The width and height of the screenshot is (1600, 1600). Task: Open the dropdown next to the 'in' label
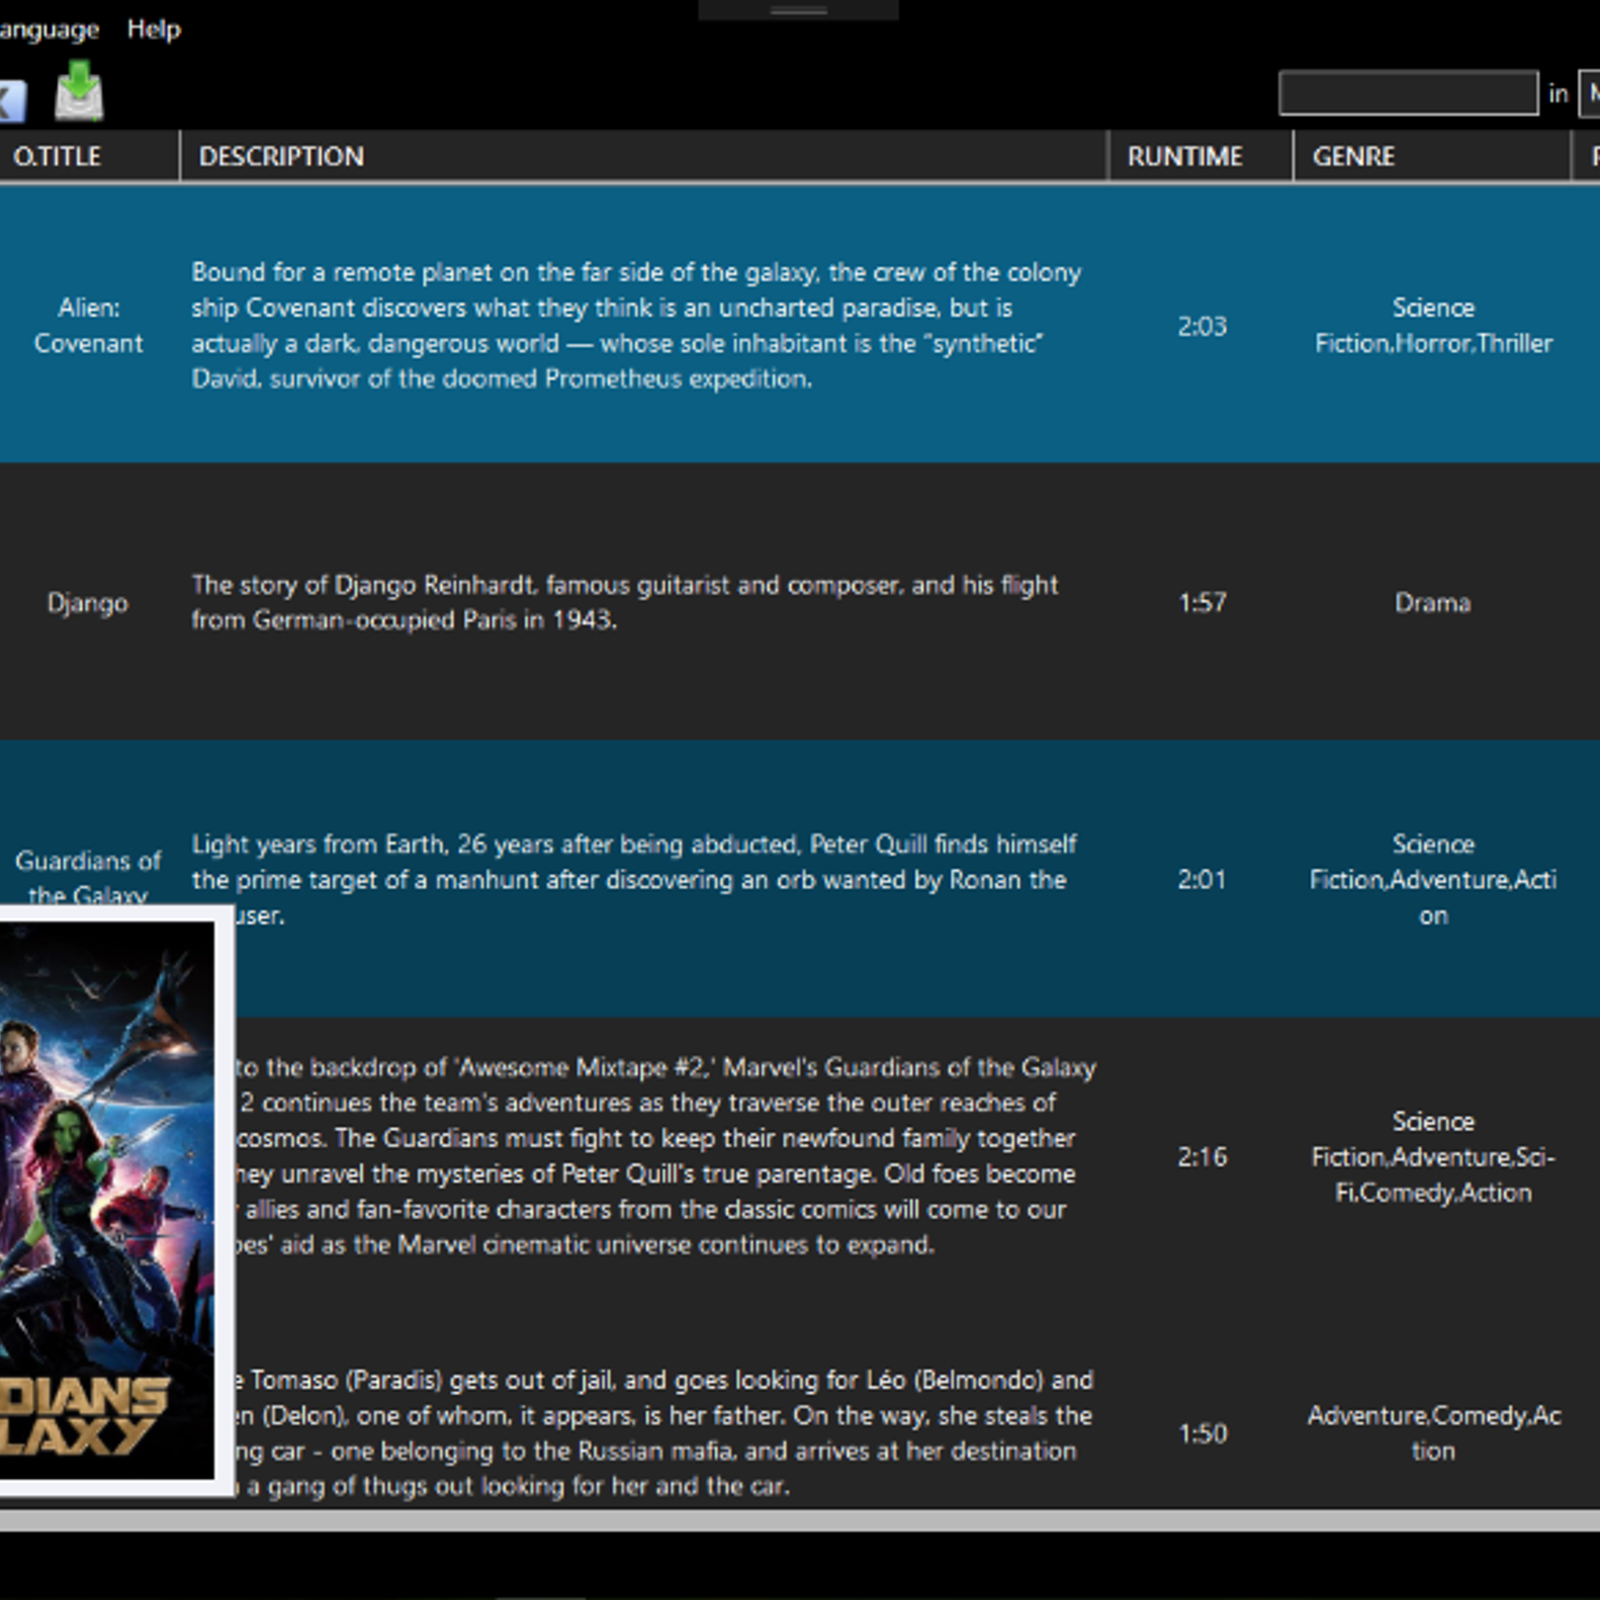[1589, 93]
